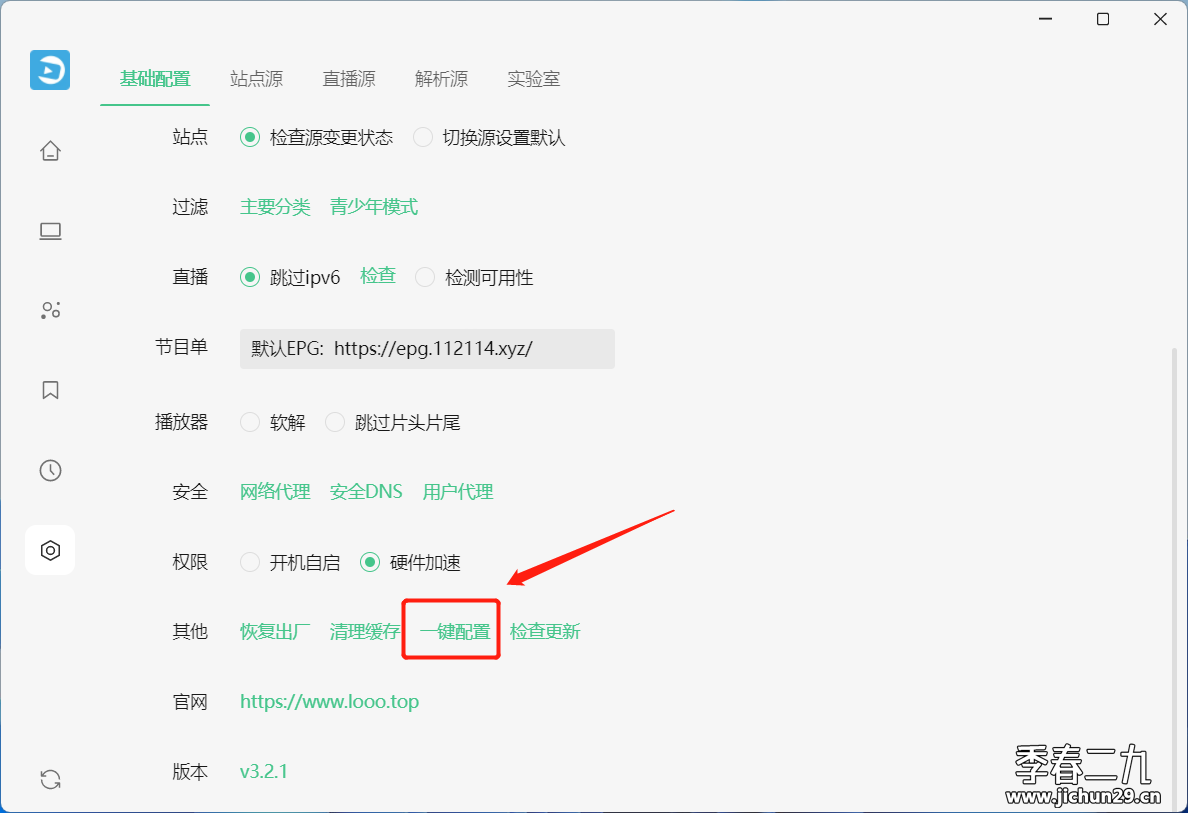1188x813 pixels.
Task: Open 用户代理 settings link
Action: point(458,492)
